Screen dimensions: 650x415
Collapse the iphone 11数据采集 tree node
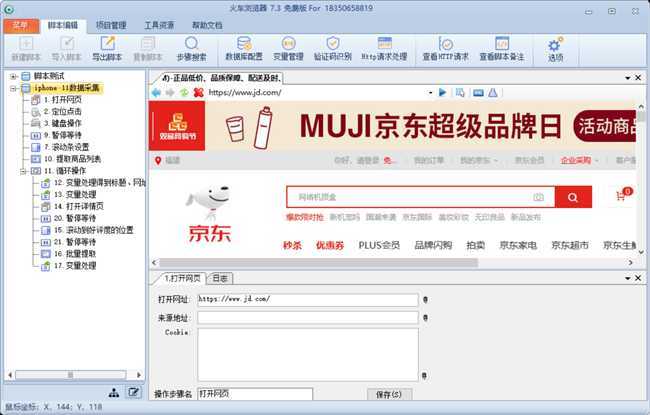[x=13, y=88]
